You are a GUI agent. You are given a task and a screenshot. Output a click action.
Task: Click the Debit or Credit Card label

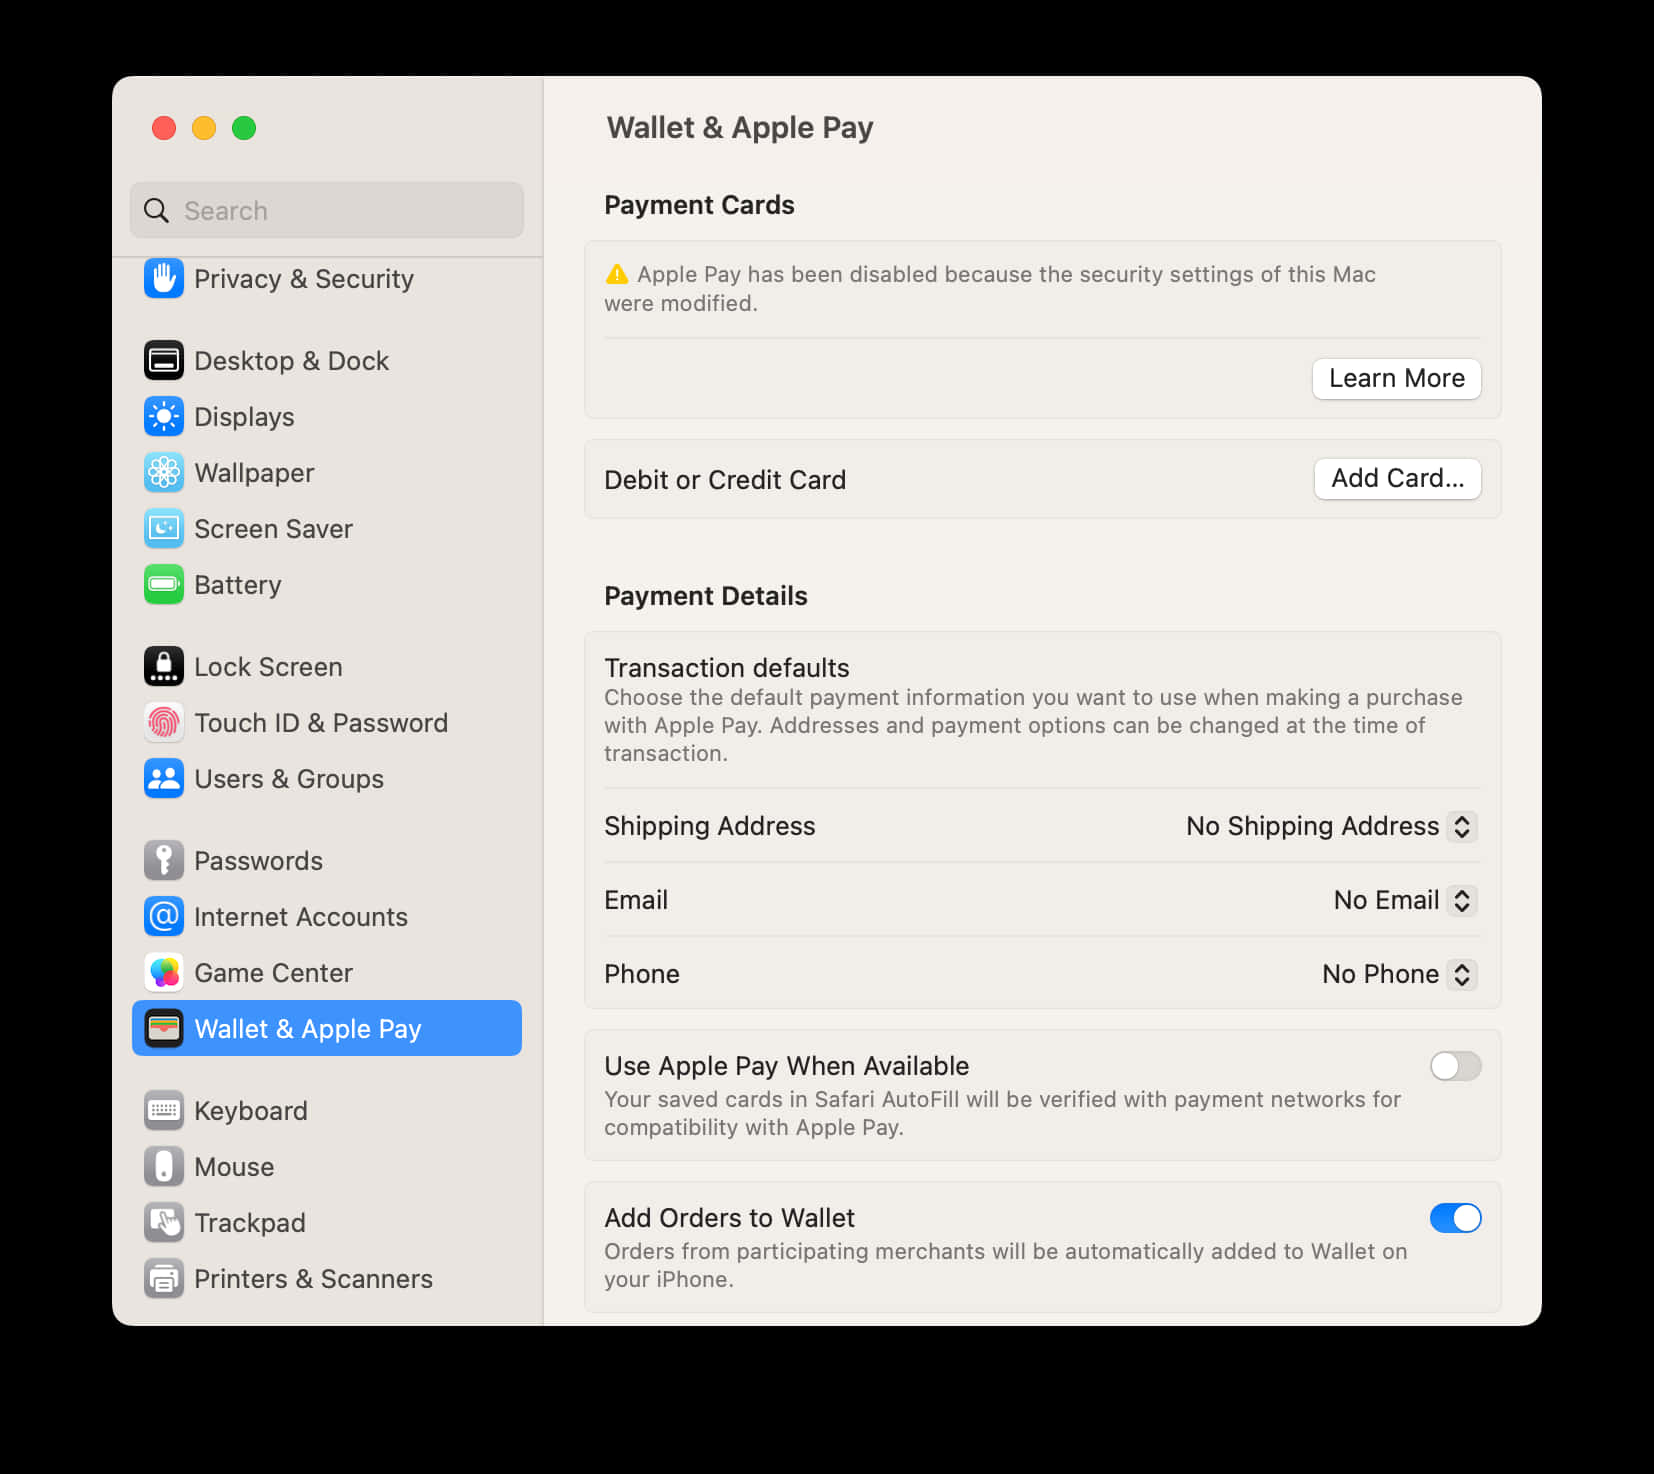pos(725,480)
